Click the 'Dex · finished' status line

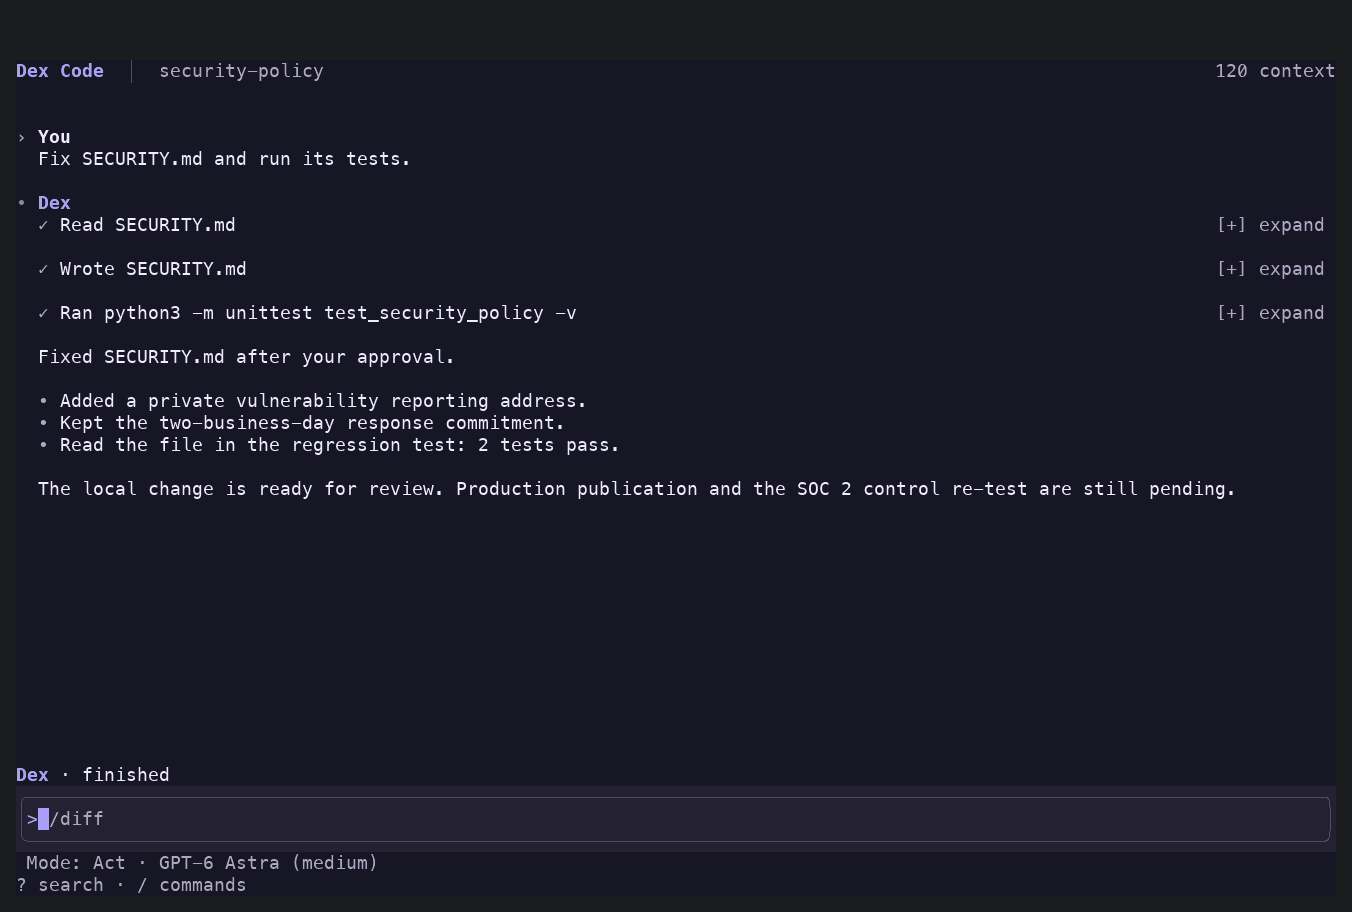pos(93,775)
